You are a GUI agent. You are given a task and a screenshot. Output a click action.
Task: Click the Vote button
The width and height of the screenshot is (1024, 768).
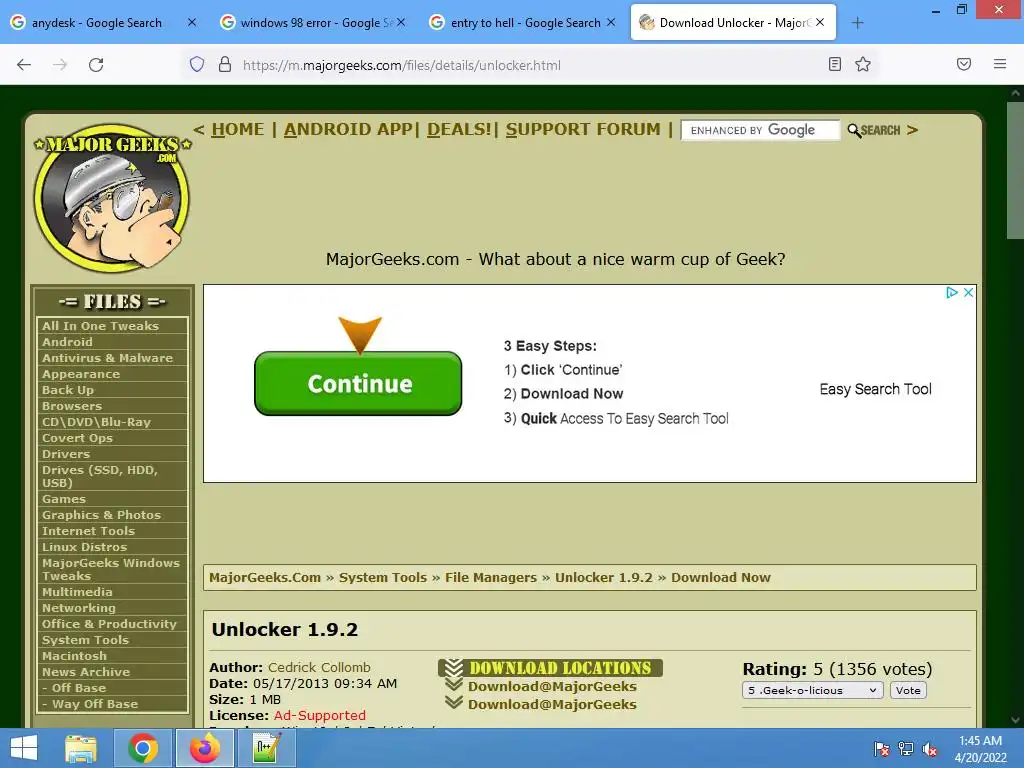point(908,690)
